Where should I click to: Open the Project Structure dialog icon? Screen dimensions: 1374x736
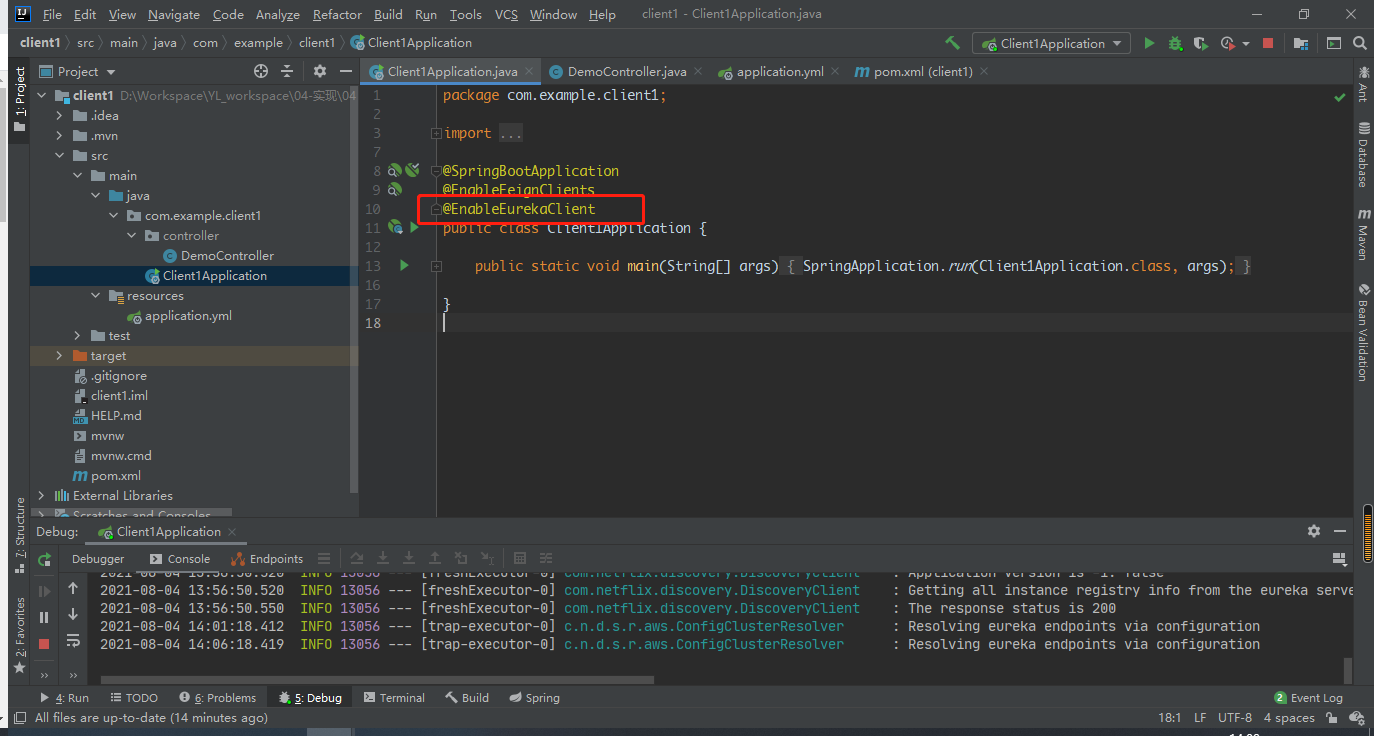(x=1301, y=43)
